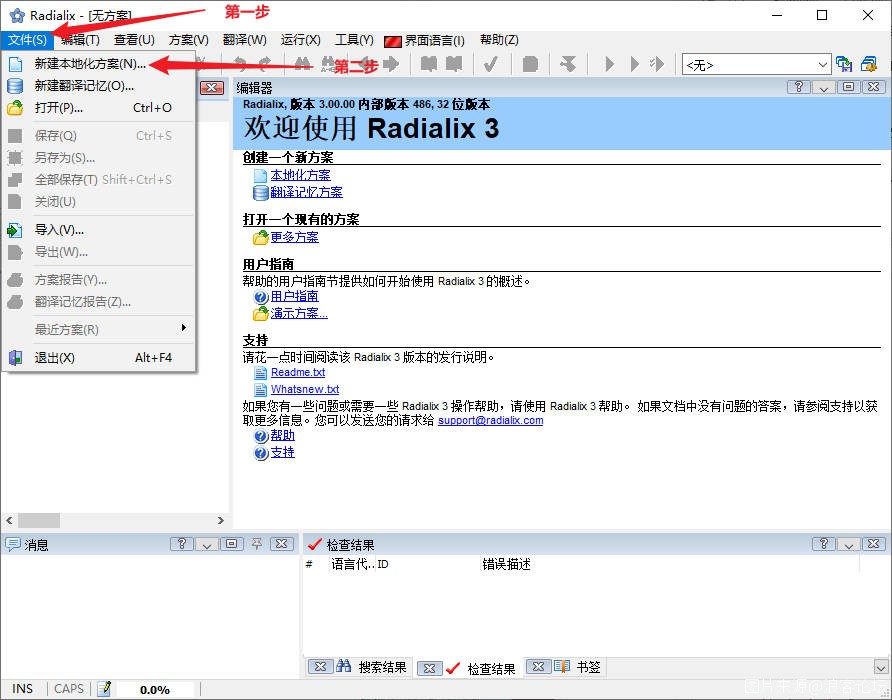Screen dimensions: 892x700
Task: Maximize the 编辑器 panel
Action: tap(849, 87)
